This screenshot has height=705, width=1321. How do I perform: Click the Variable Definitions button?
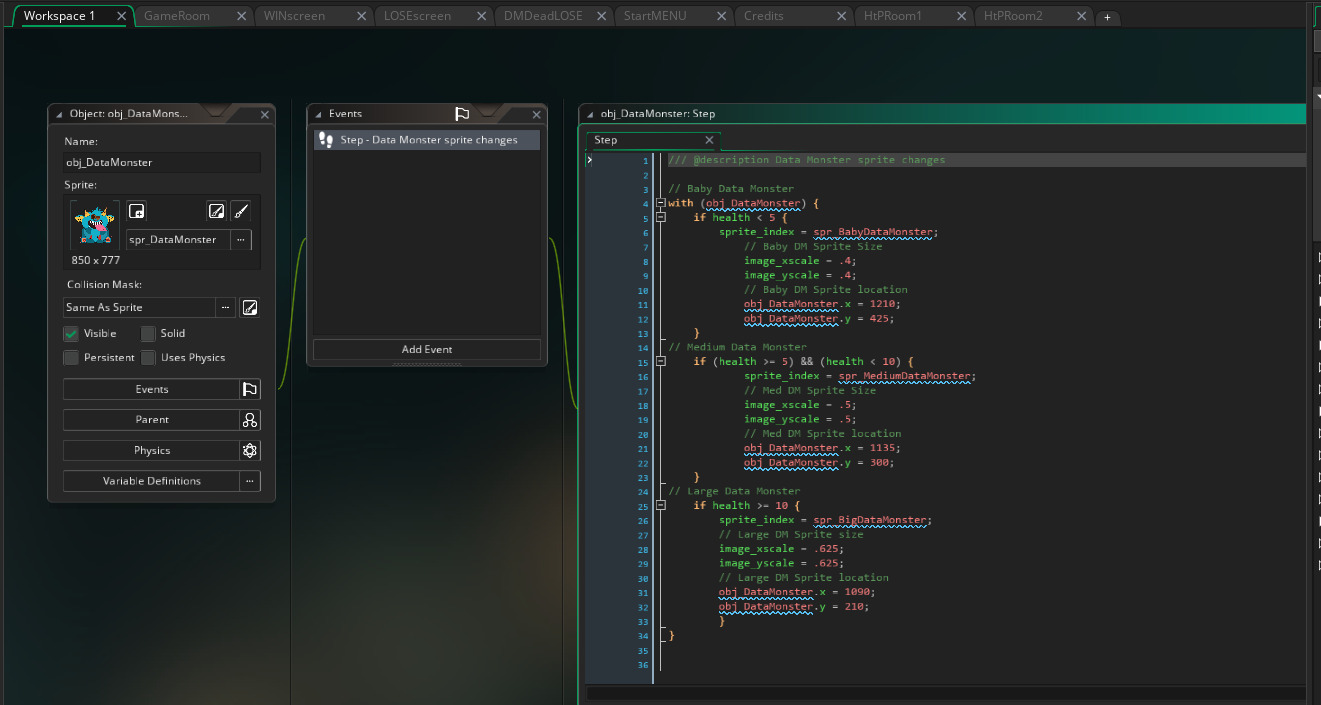tap(151, 481)
